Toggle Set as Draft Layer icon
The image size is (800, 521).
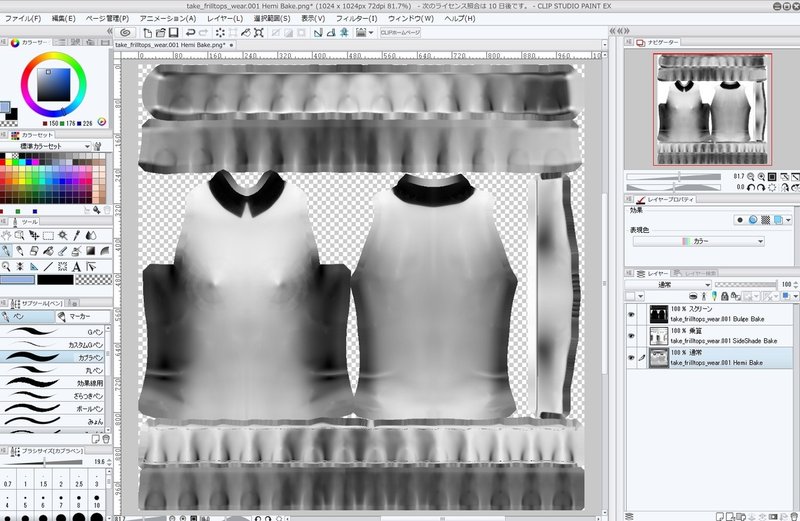(714, 296)
